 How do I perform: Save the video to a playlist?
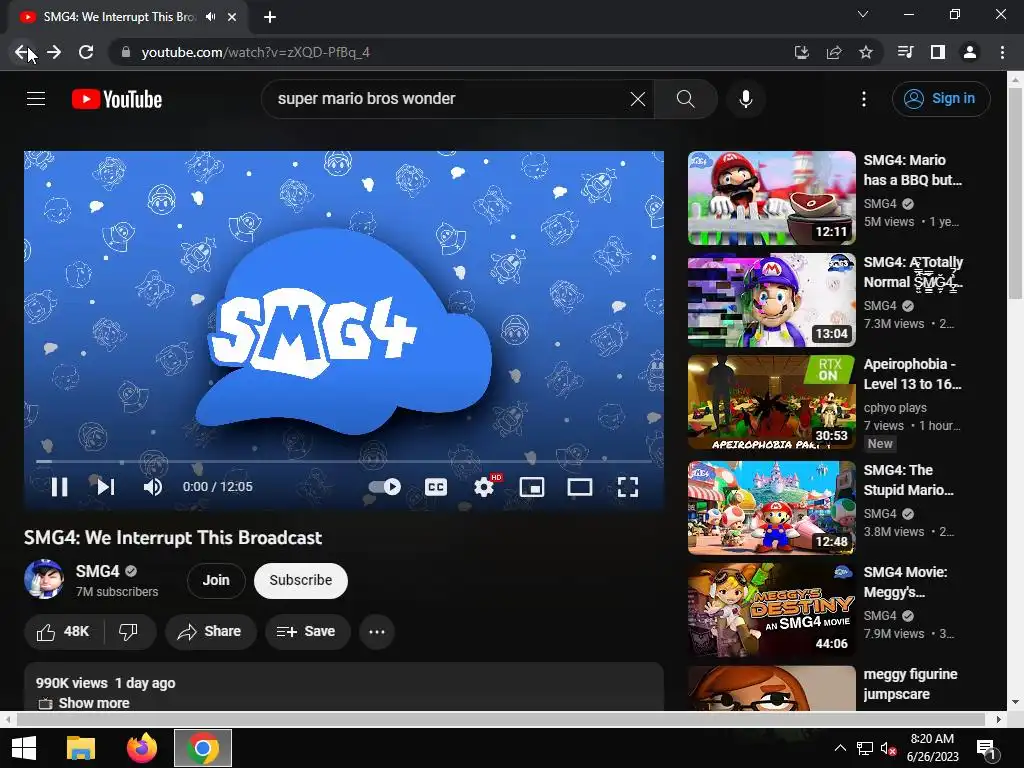click(307, 632)
